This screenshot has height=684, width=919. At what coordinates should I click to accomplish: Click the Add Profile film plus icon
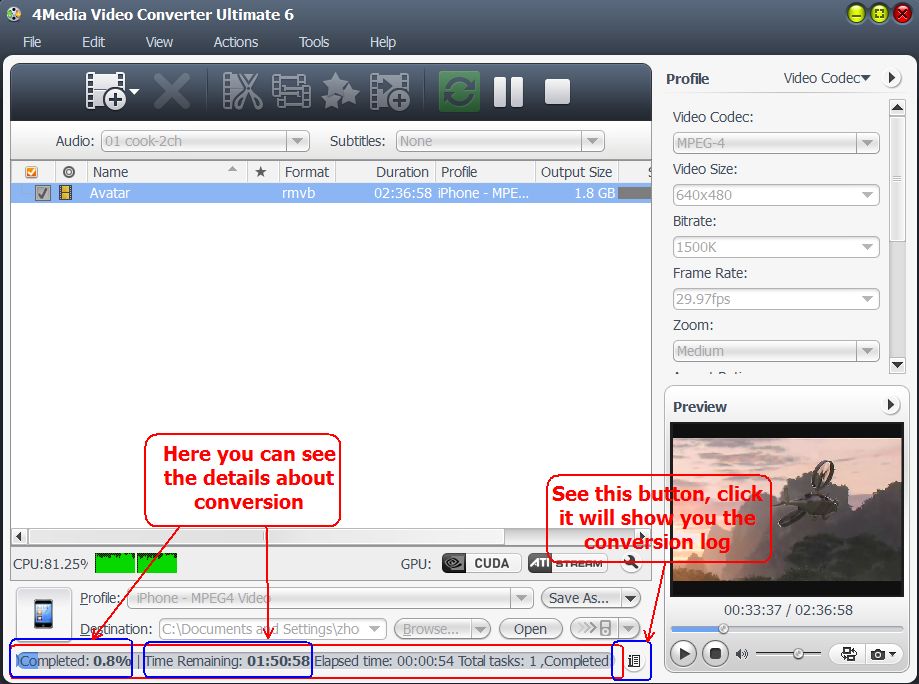tap(390, 91)
